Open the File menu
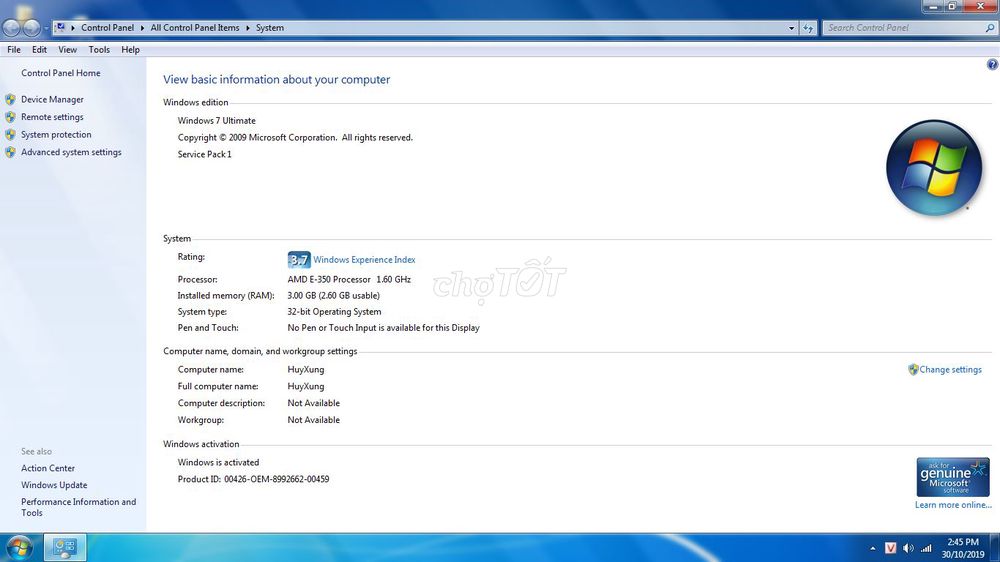The height and width of the screenshot is (562, 1000). pos(14,50)
